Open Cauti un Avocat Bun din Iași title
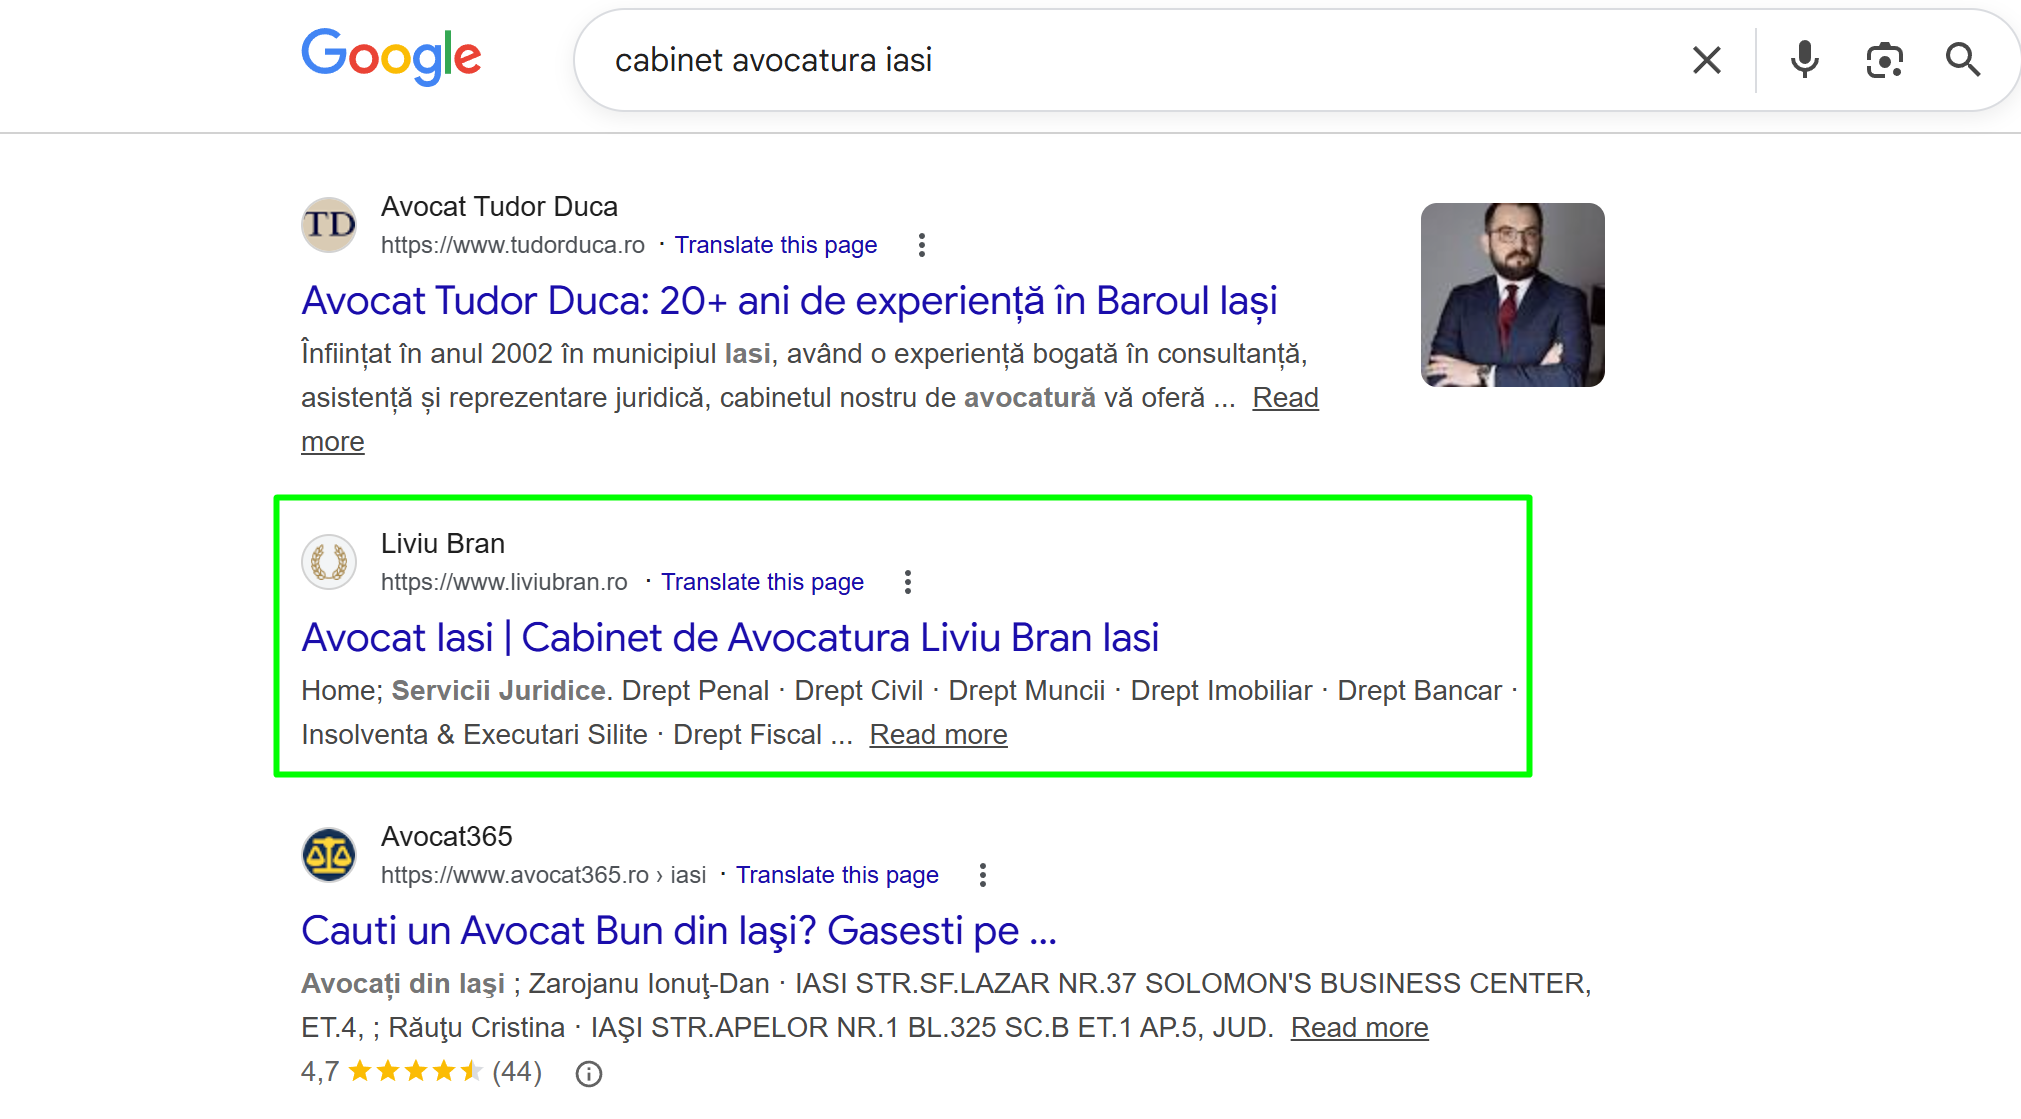 click(x=679, y=931)
